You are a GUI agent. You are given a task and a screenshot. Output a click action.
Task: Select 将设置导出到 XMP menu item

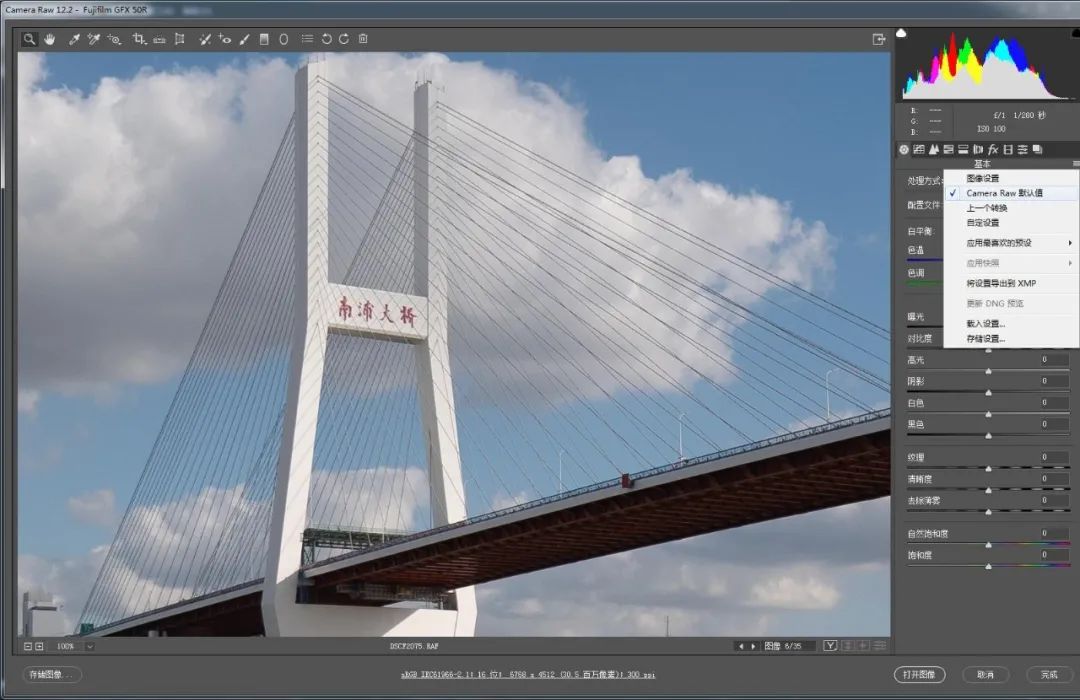(1001, 283)
